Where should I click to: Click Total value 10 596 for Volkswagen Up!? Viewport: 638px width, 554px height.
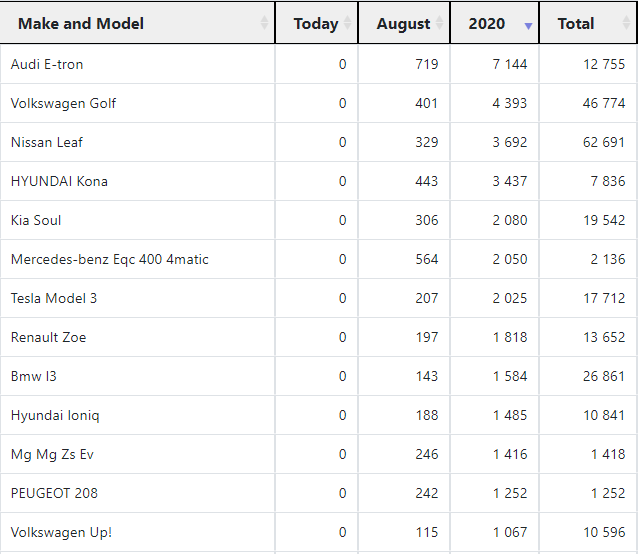coord(604,532)
